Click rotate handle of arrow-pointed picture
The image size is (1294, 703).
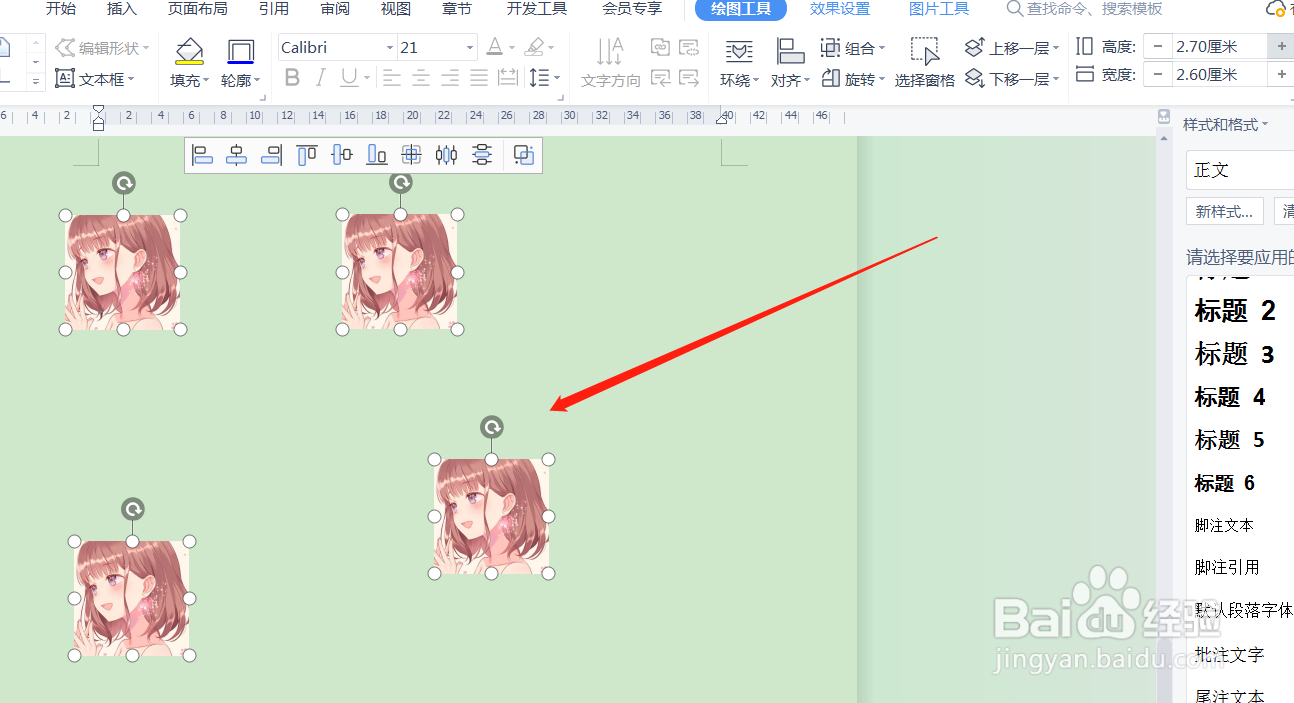point(492,428)
